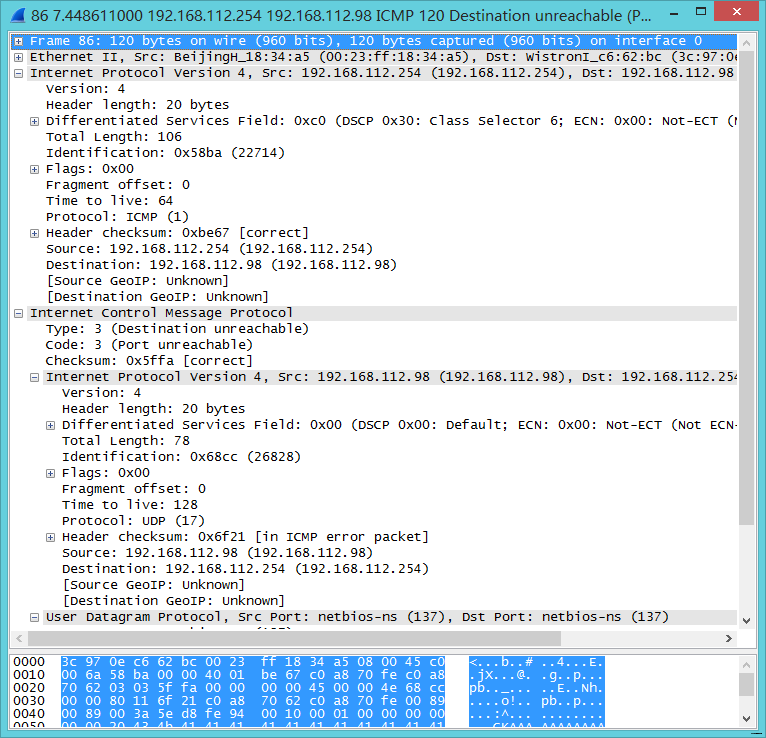Image resolution: width=766 pixels, height=738 pixels.
Task: Select Identification: 0x68cc (26828) field
Action: coord(181,457)
